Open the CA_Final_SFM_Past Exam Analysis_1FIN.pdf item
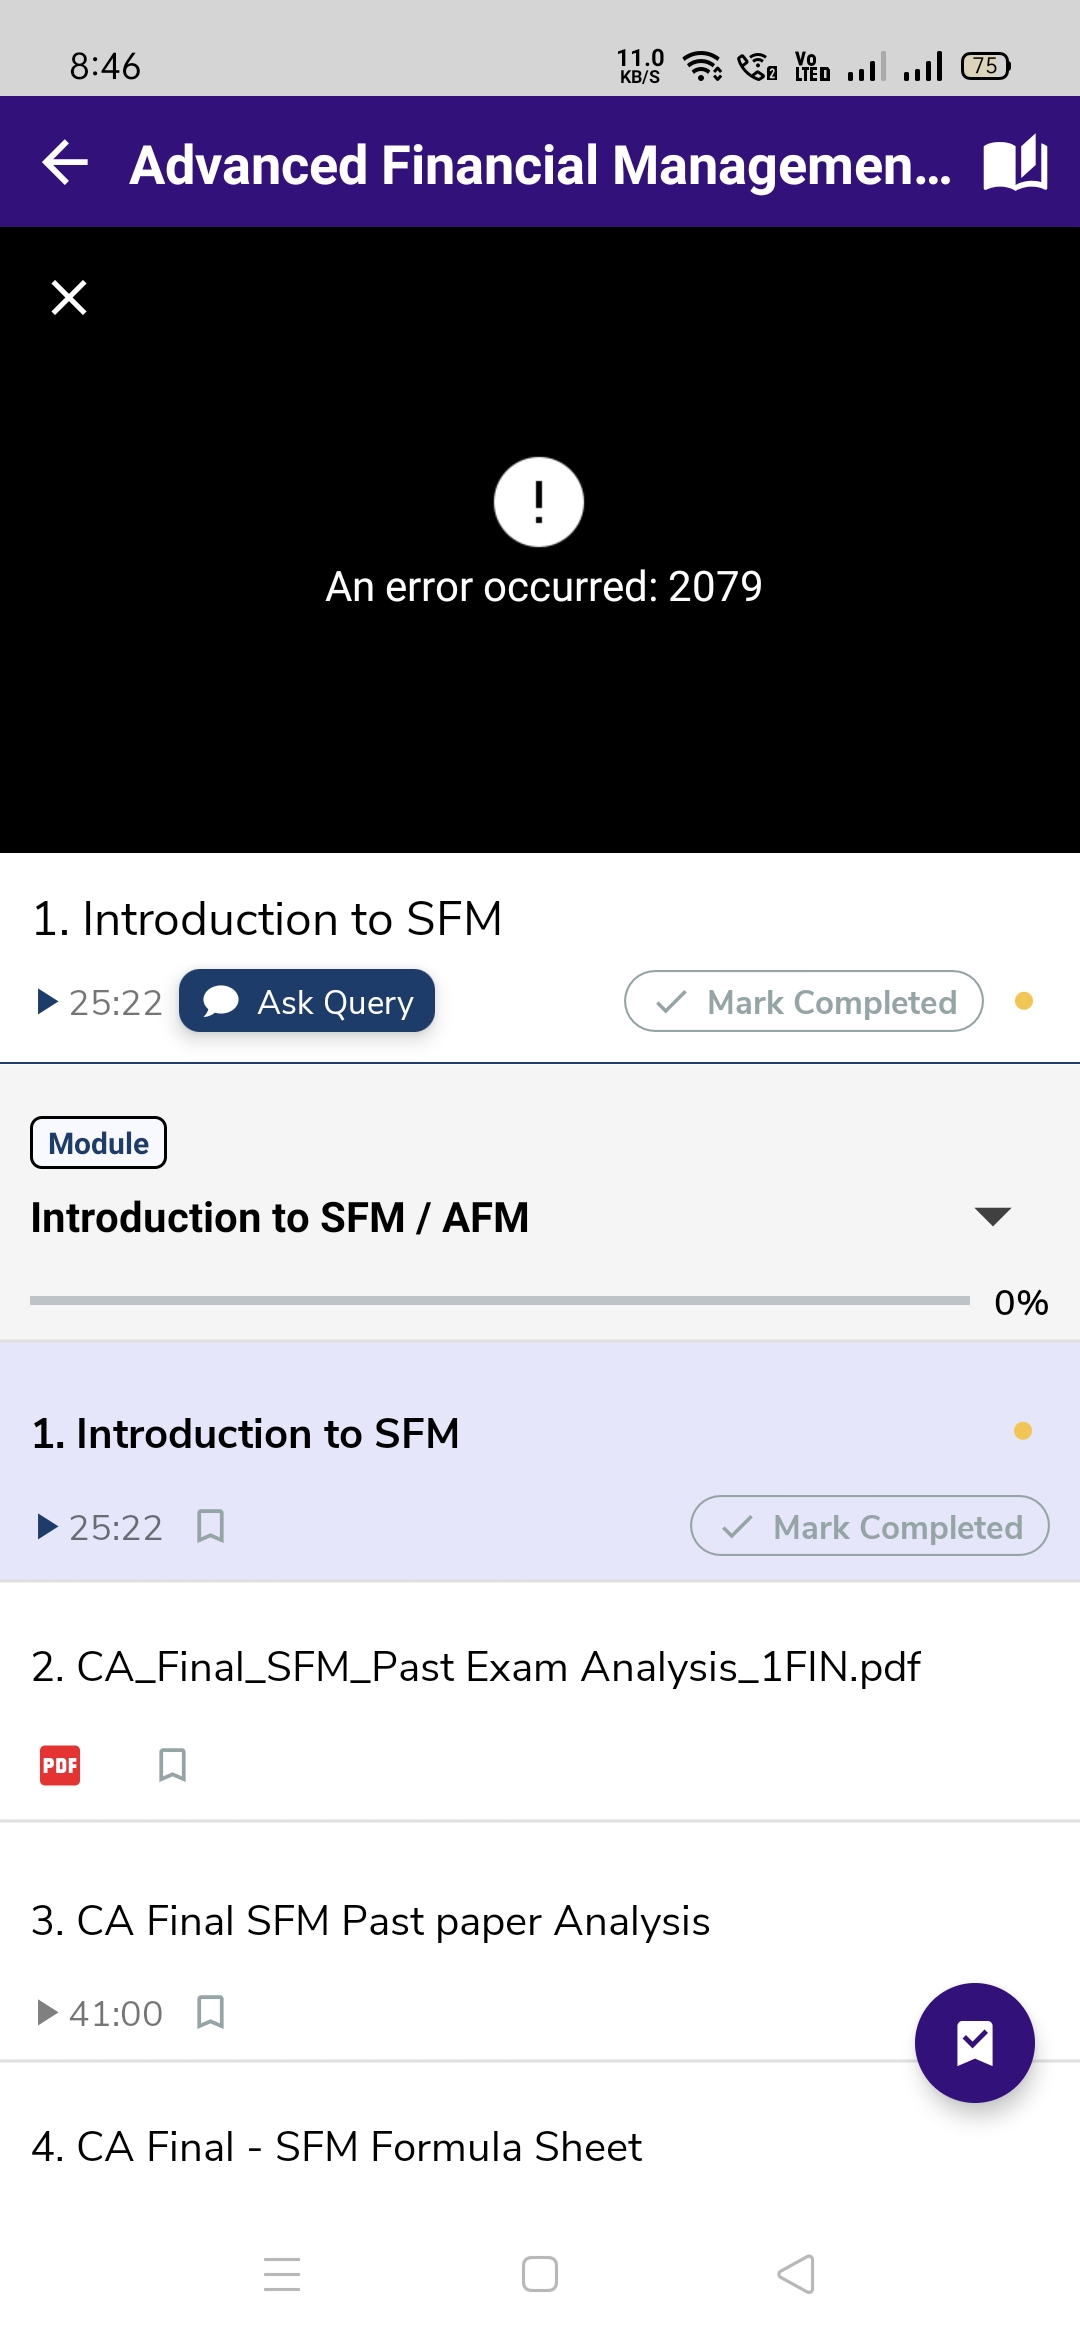 tap(475, 1667)
